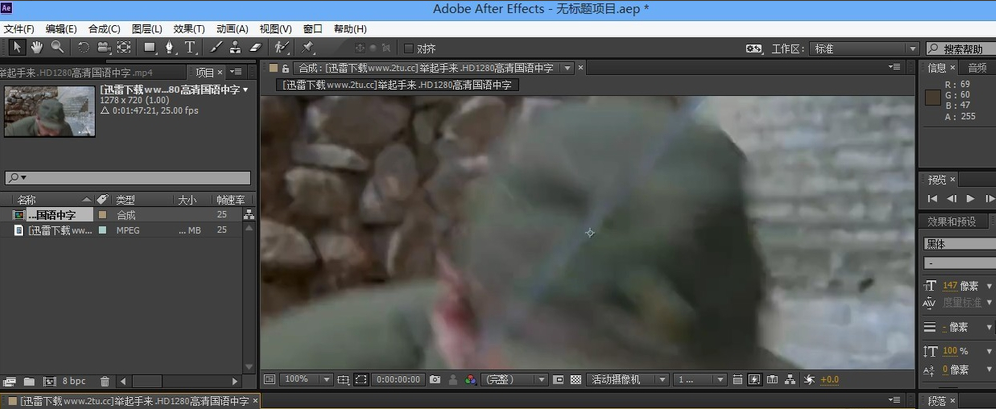Select the Horizontal Type tool
Image resolution: width=996 pixels, height=409 pixels.
pos(190,47)
